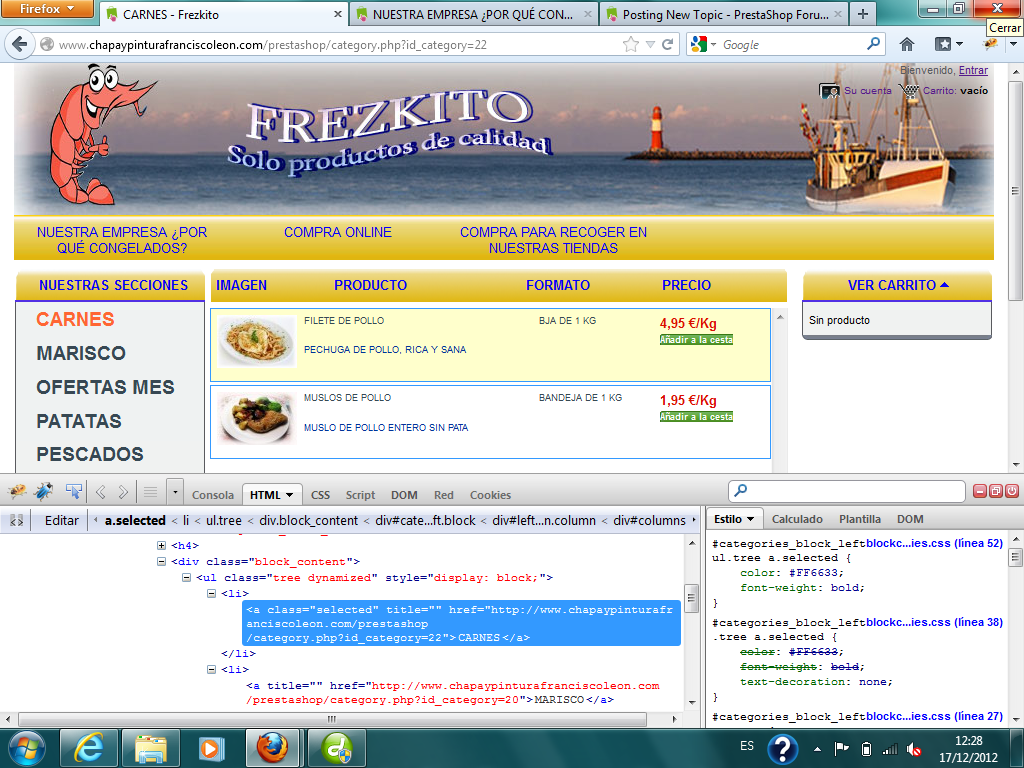Click the help question mark in taskbar
1024x768 pixels.
click(782, 748)
